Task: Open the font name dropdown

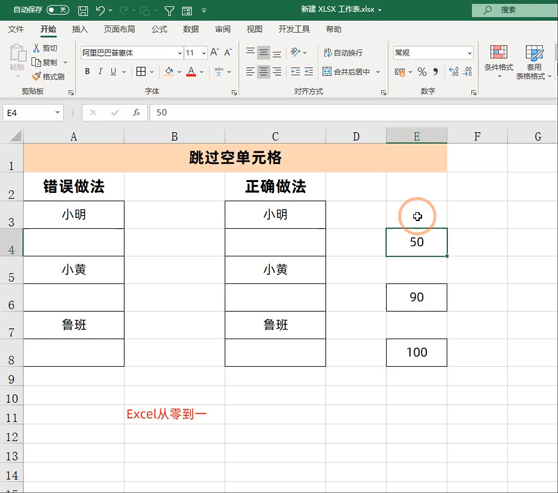Action: coord(180,53)
